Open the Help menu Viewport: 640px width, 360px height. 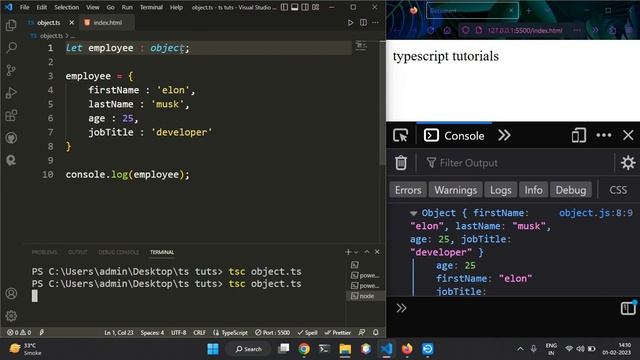[x=176, y=7]
